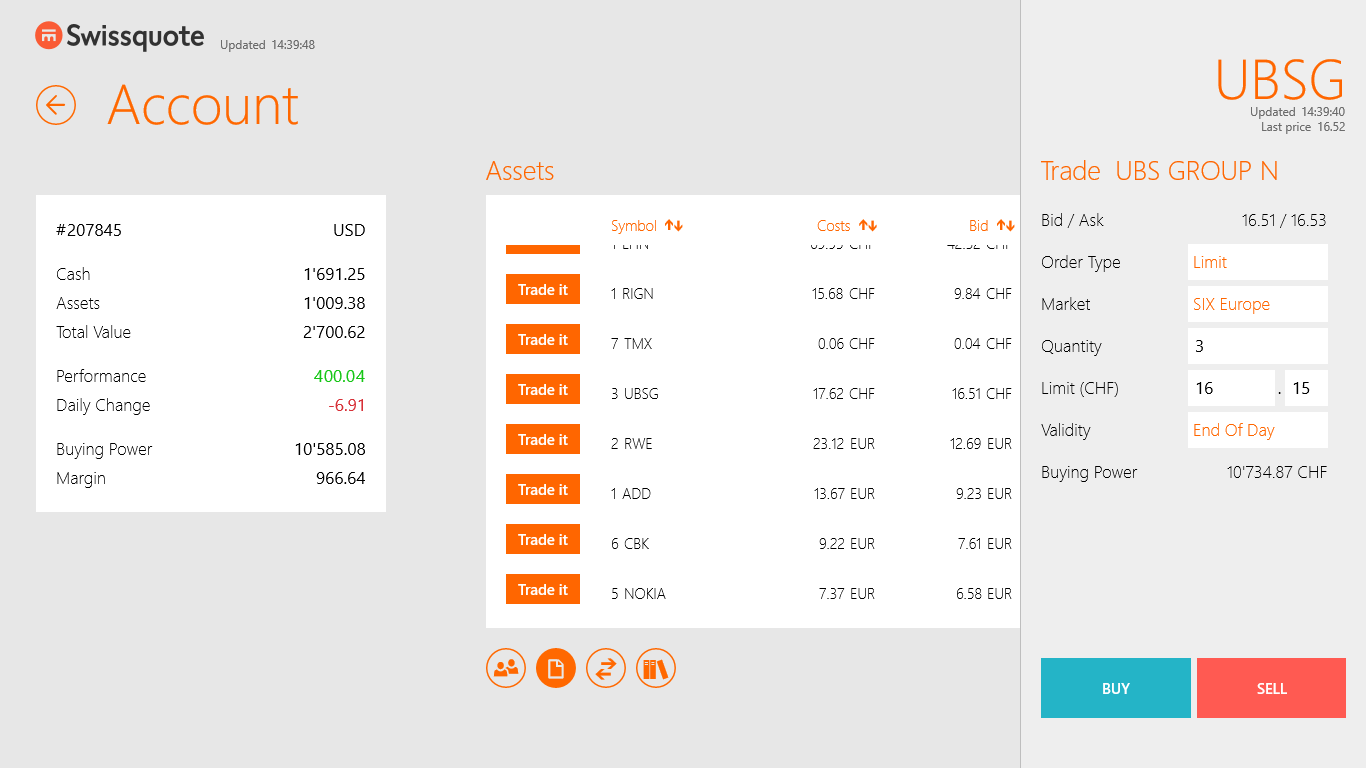Click the sort arrows next to Bid

(x=1004, y=226)
